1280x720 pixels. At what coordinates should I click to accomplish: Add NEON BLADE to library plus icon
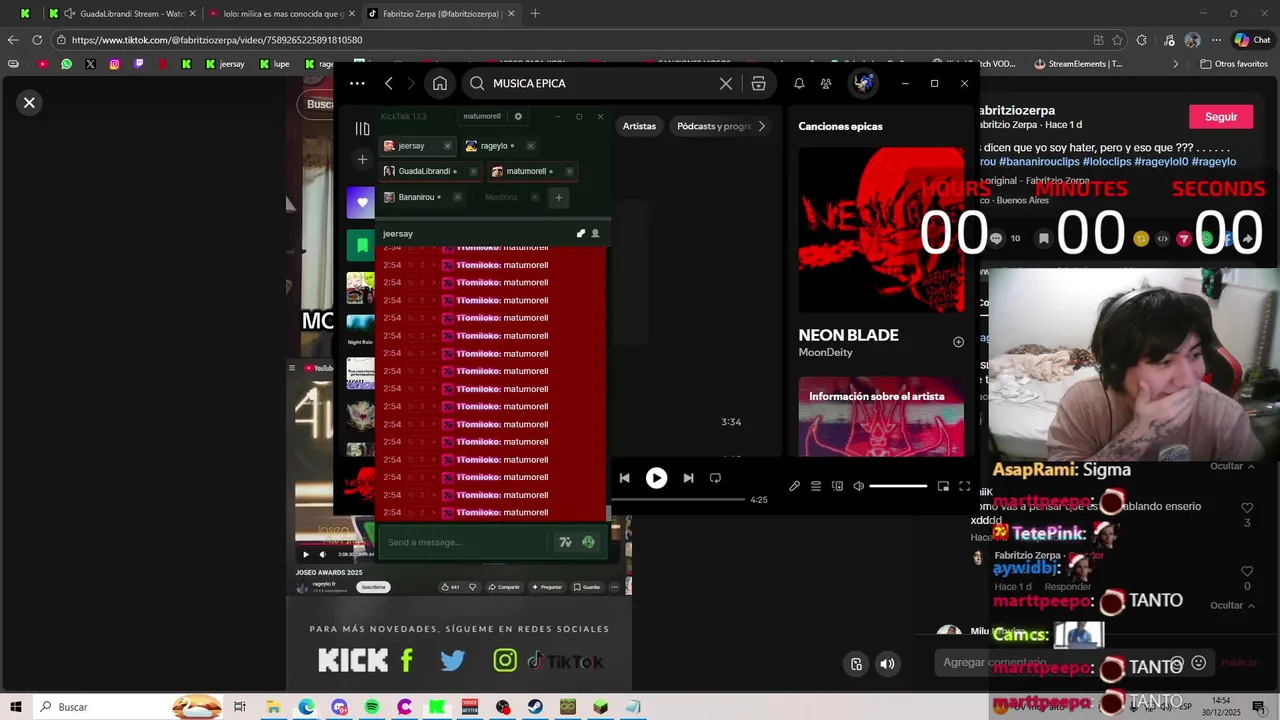pos(958,342)
